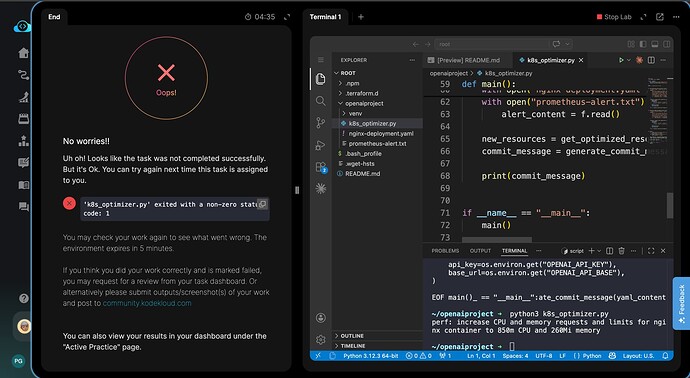The width and height of the screenshot is (690, 378).
Task: Copy the error message with copy icon
Action: (x=262, y=204)
